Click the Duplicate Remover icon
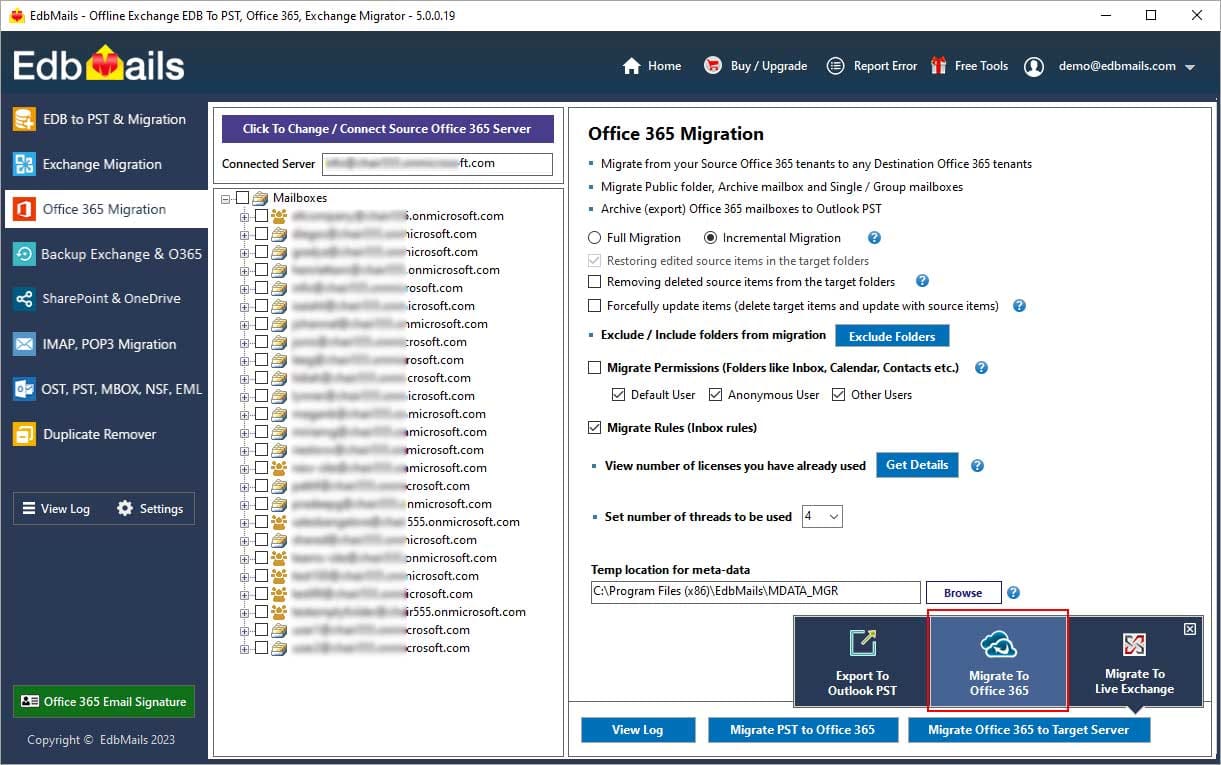 24,434
